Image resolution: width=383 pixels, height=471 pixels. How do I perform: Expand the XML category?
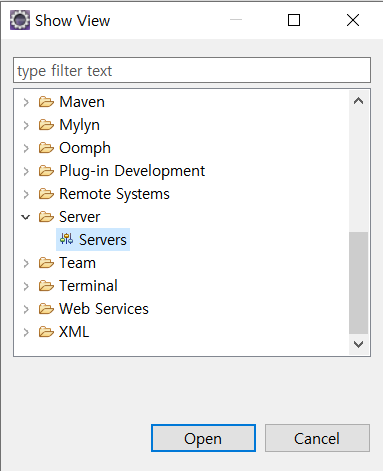click(26, 332)
